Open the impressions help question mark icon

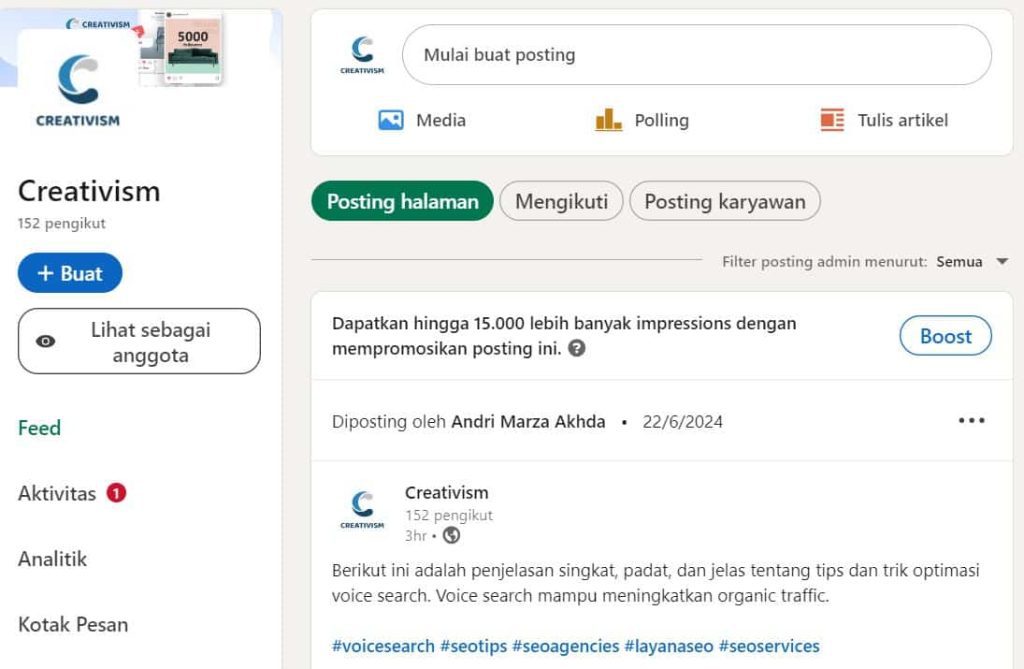(579, 349)
